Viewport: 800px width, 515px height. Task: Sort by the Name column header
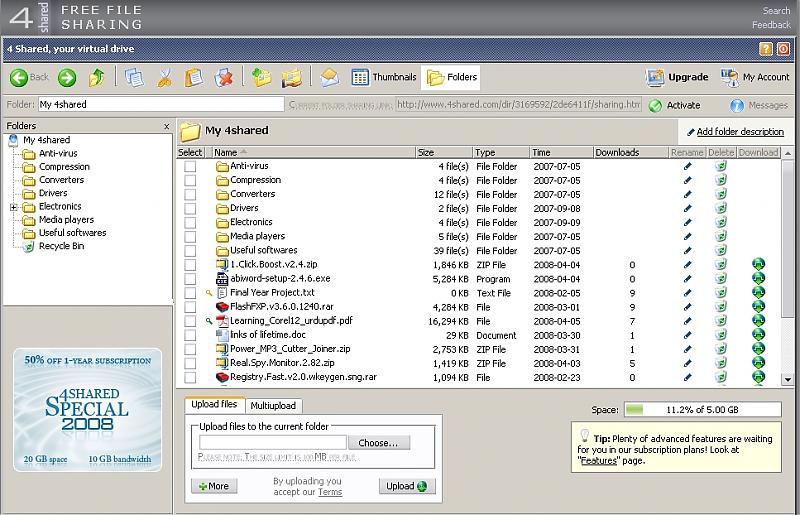pyautogui.click(x=313, y=152)
